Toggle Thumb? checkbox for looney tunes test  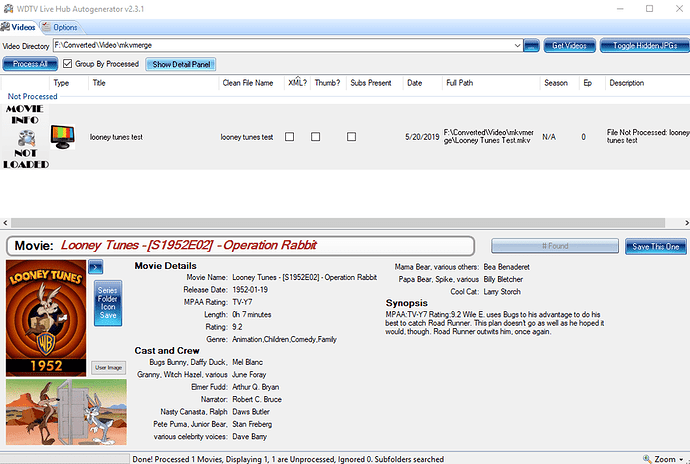tap(316, 137)
